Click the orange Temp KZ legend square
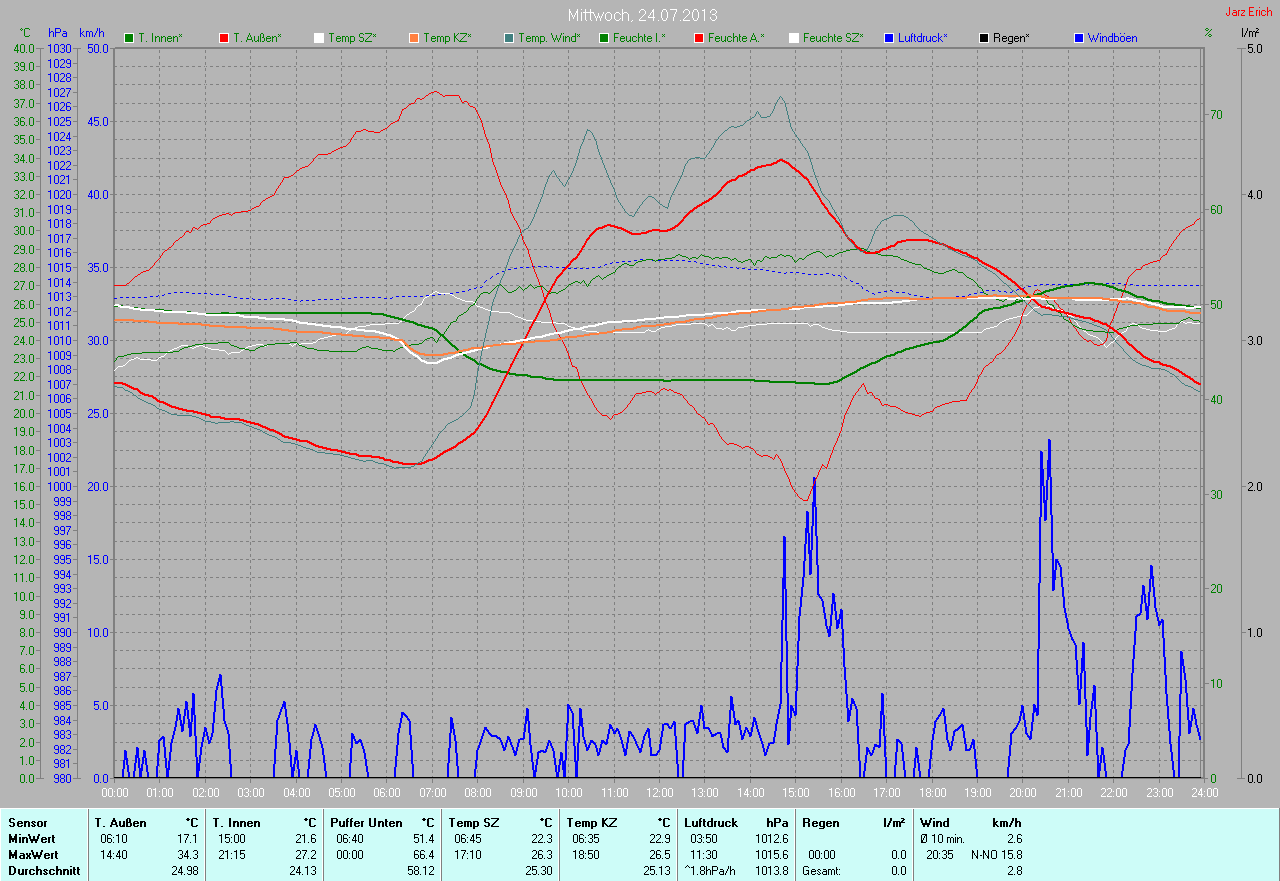1280x881 pixels. (414, 38)
